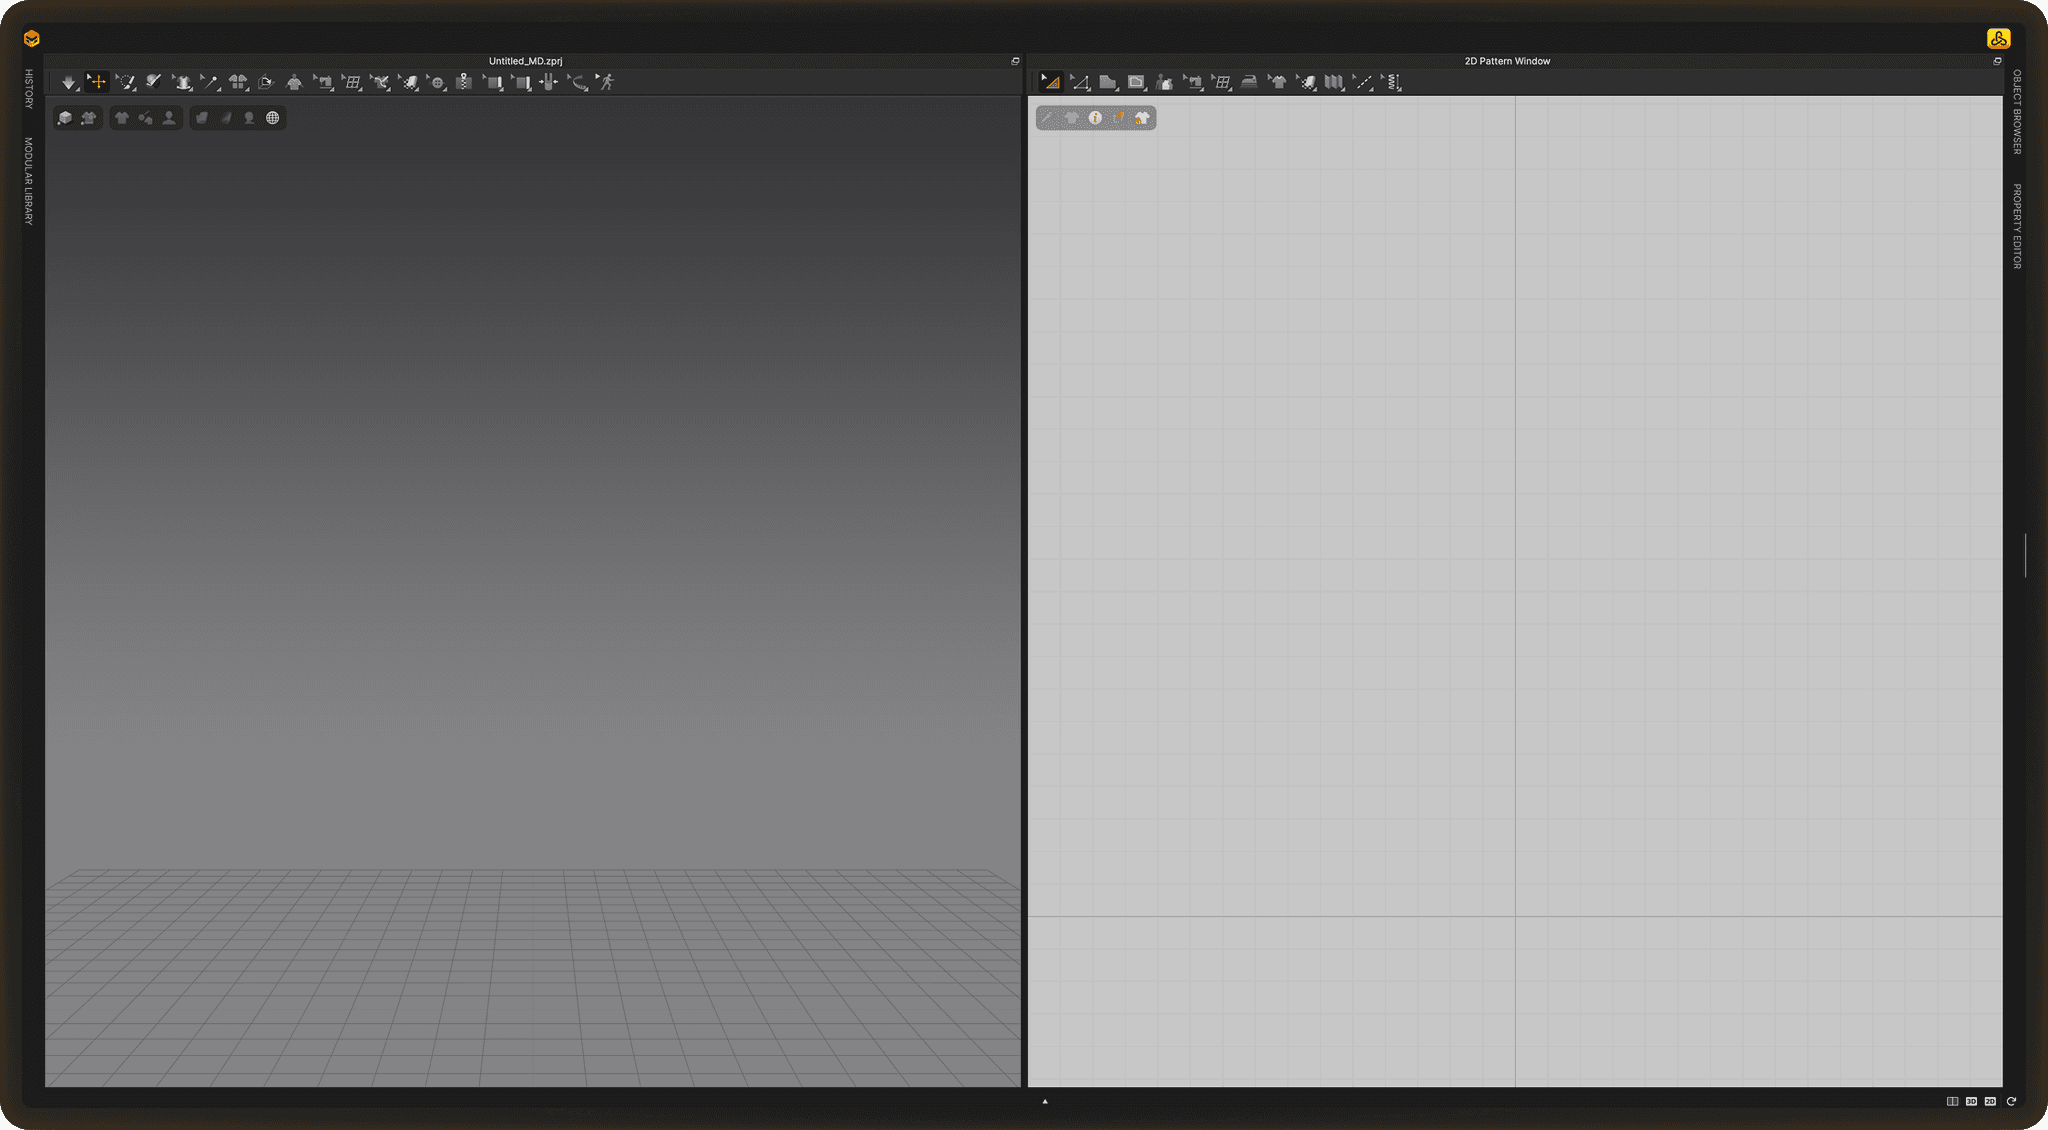Image resolution: width=2048 pixels, height=1130 pixels.
Task: Toggle the environment globe display option
Action: coord(273,117)
